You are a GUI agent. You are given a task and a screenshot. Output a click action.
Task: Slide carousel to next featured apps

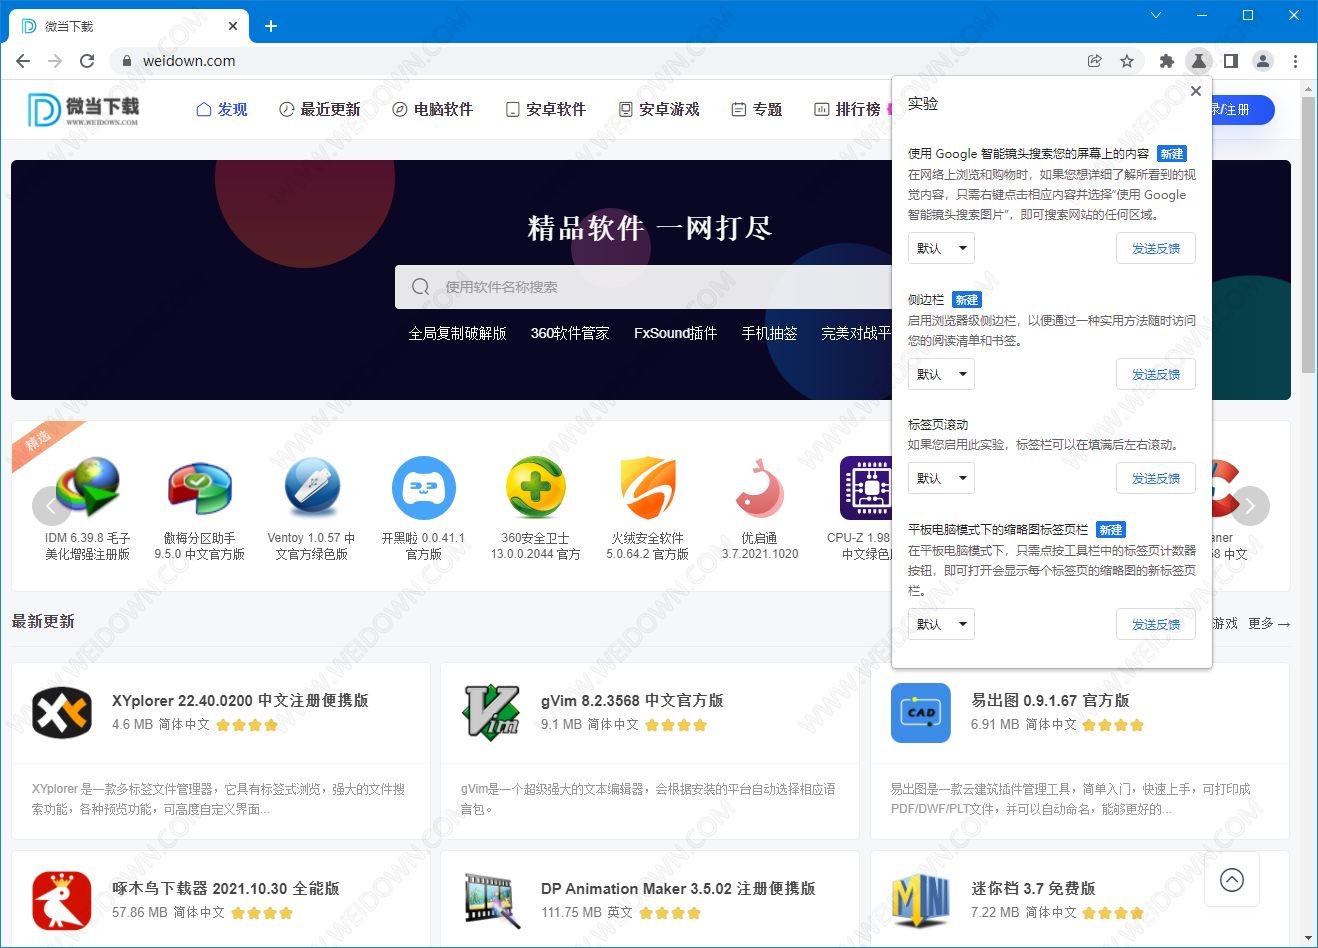point(1250,506)
